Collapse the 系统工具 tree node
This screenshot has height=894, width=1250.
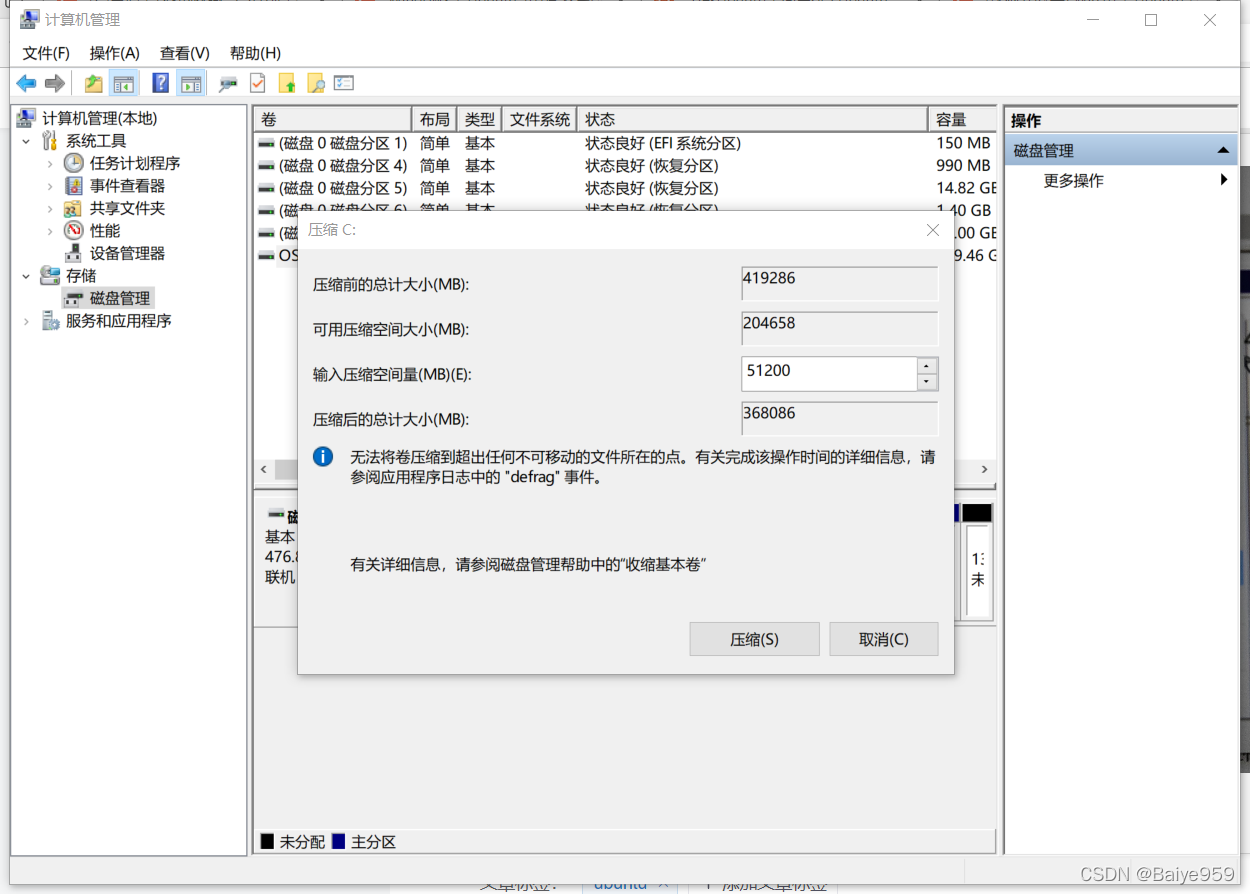click(27, 141)
